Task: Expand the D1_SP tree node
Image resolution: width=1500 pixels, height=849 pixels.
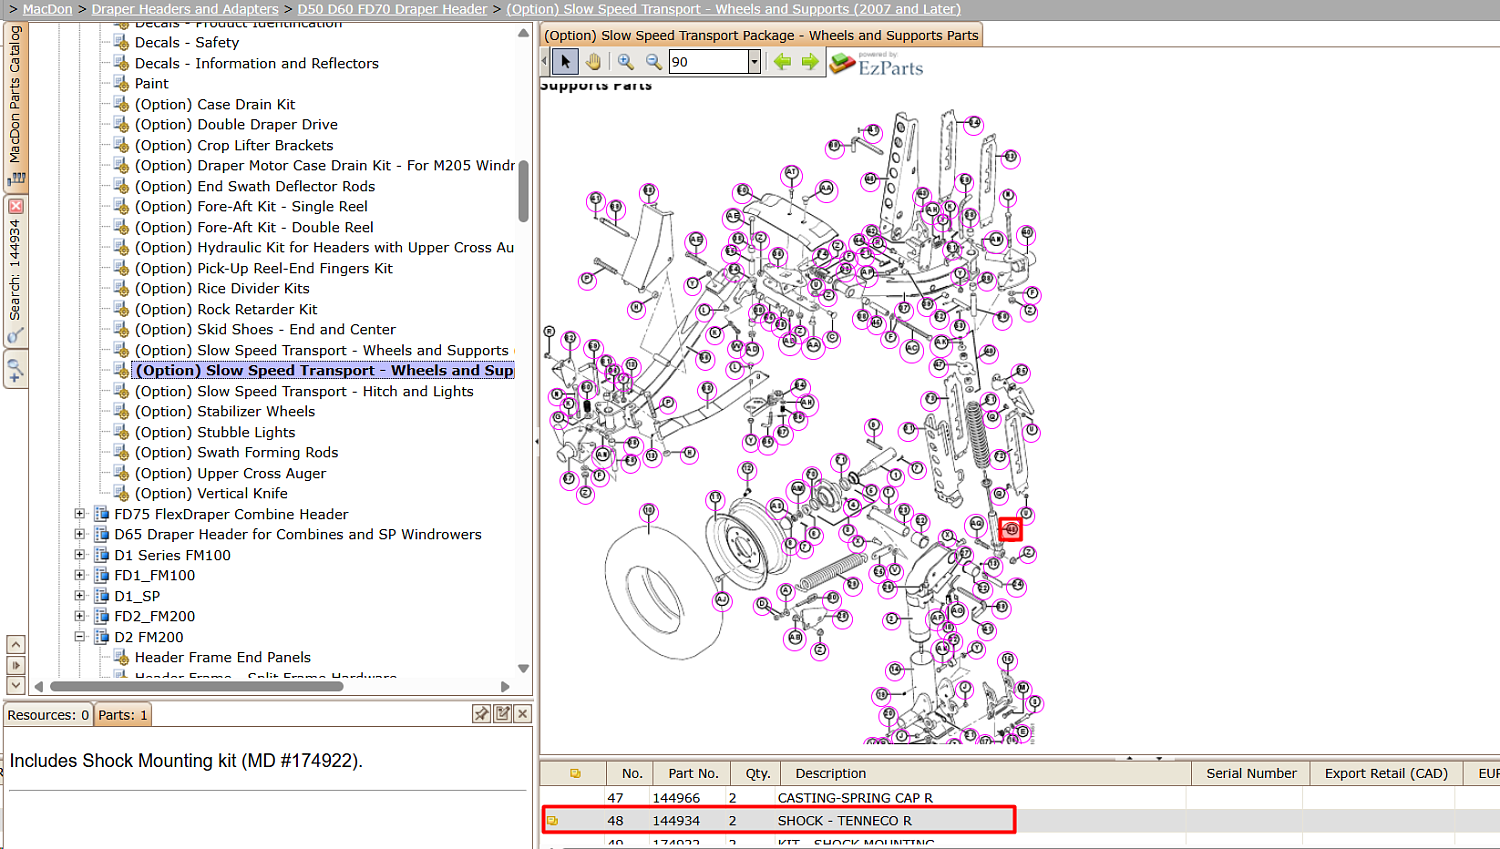Action: [80, 596]
